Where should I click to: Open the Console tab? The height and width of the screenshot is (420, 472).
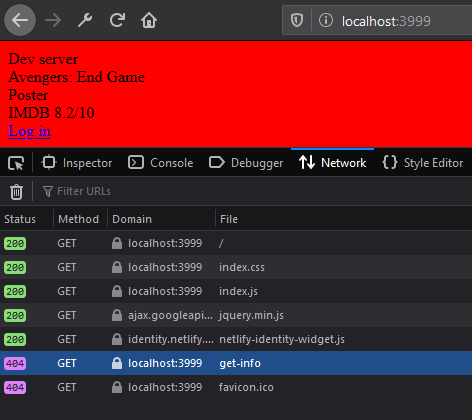161,163
